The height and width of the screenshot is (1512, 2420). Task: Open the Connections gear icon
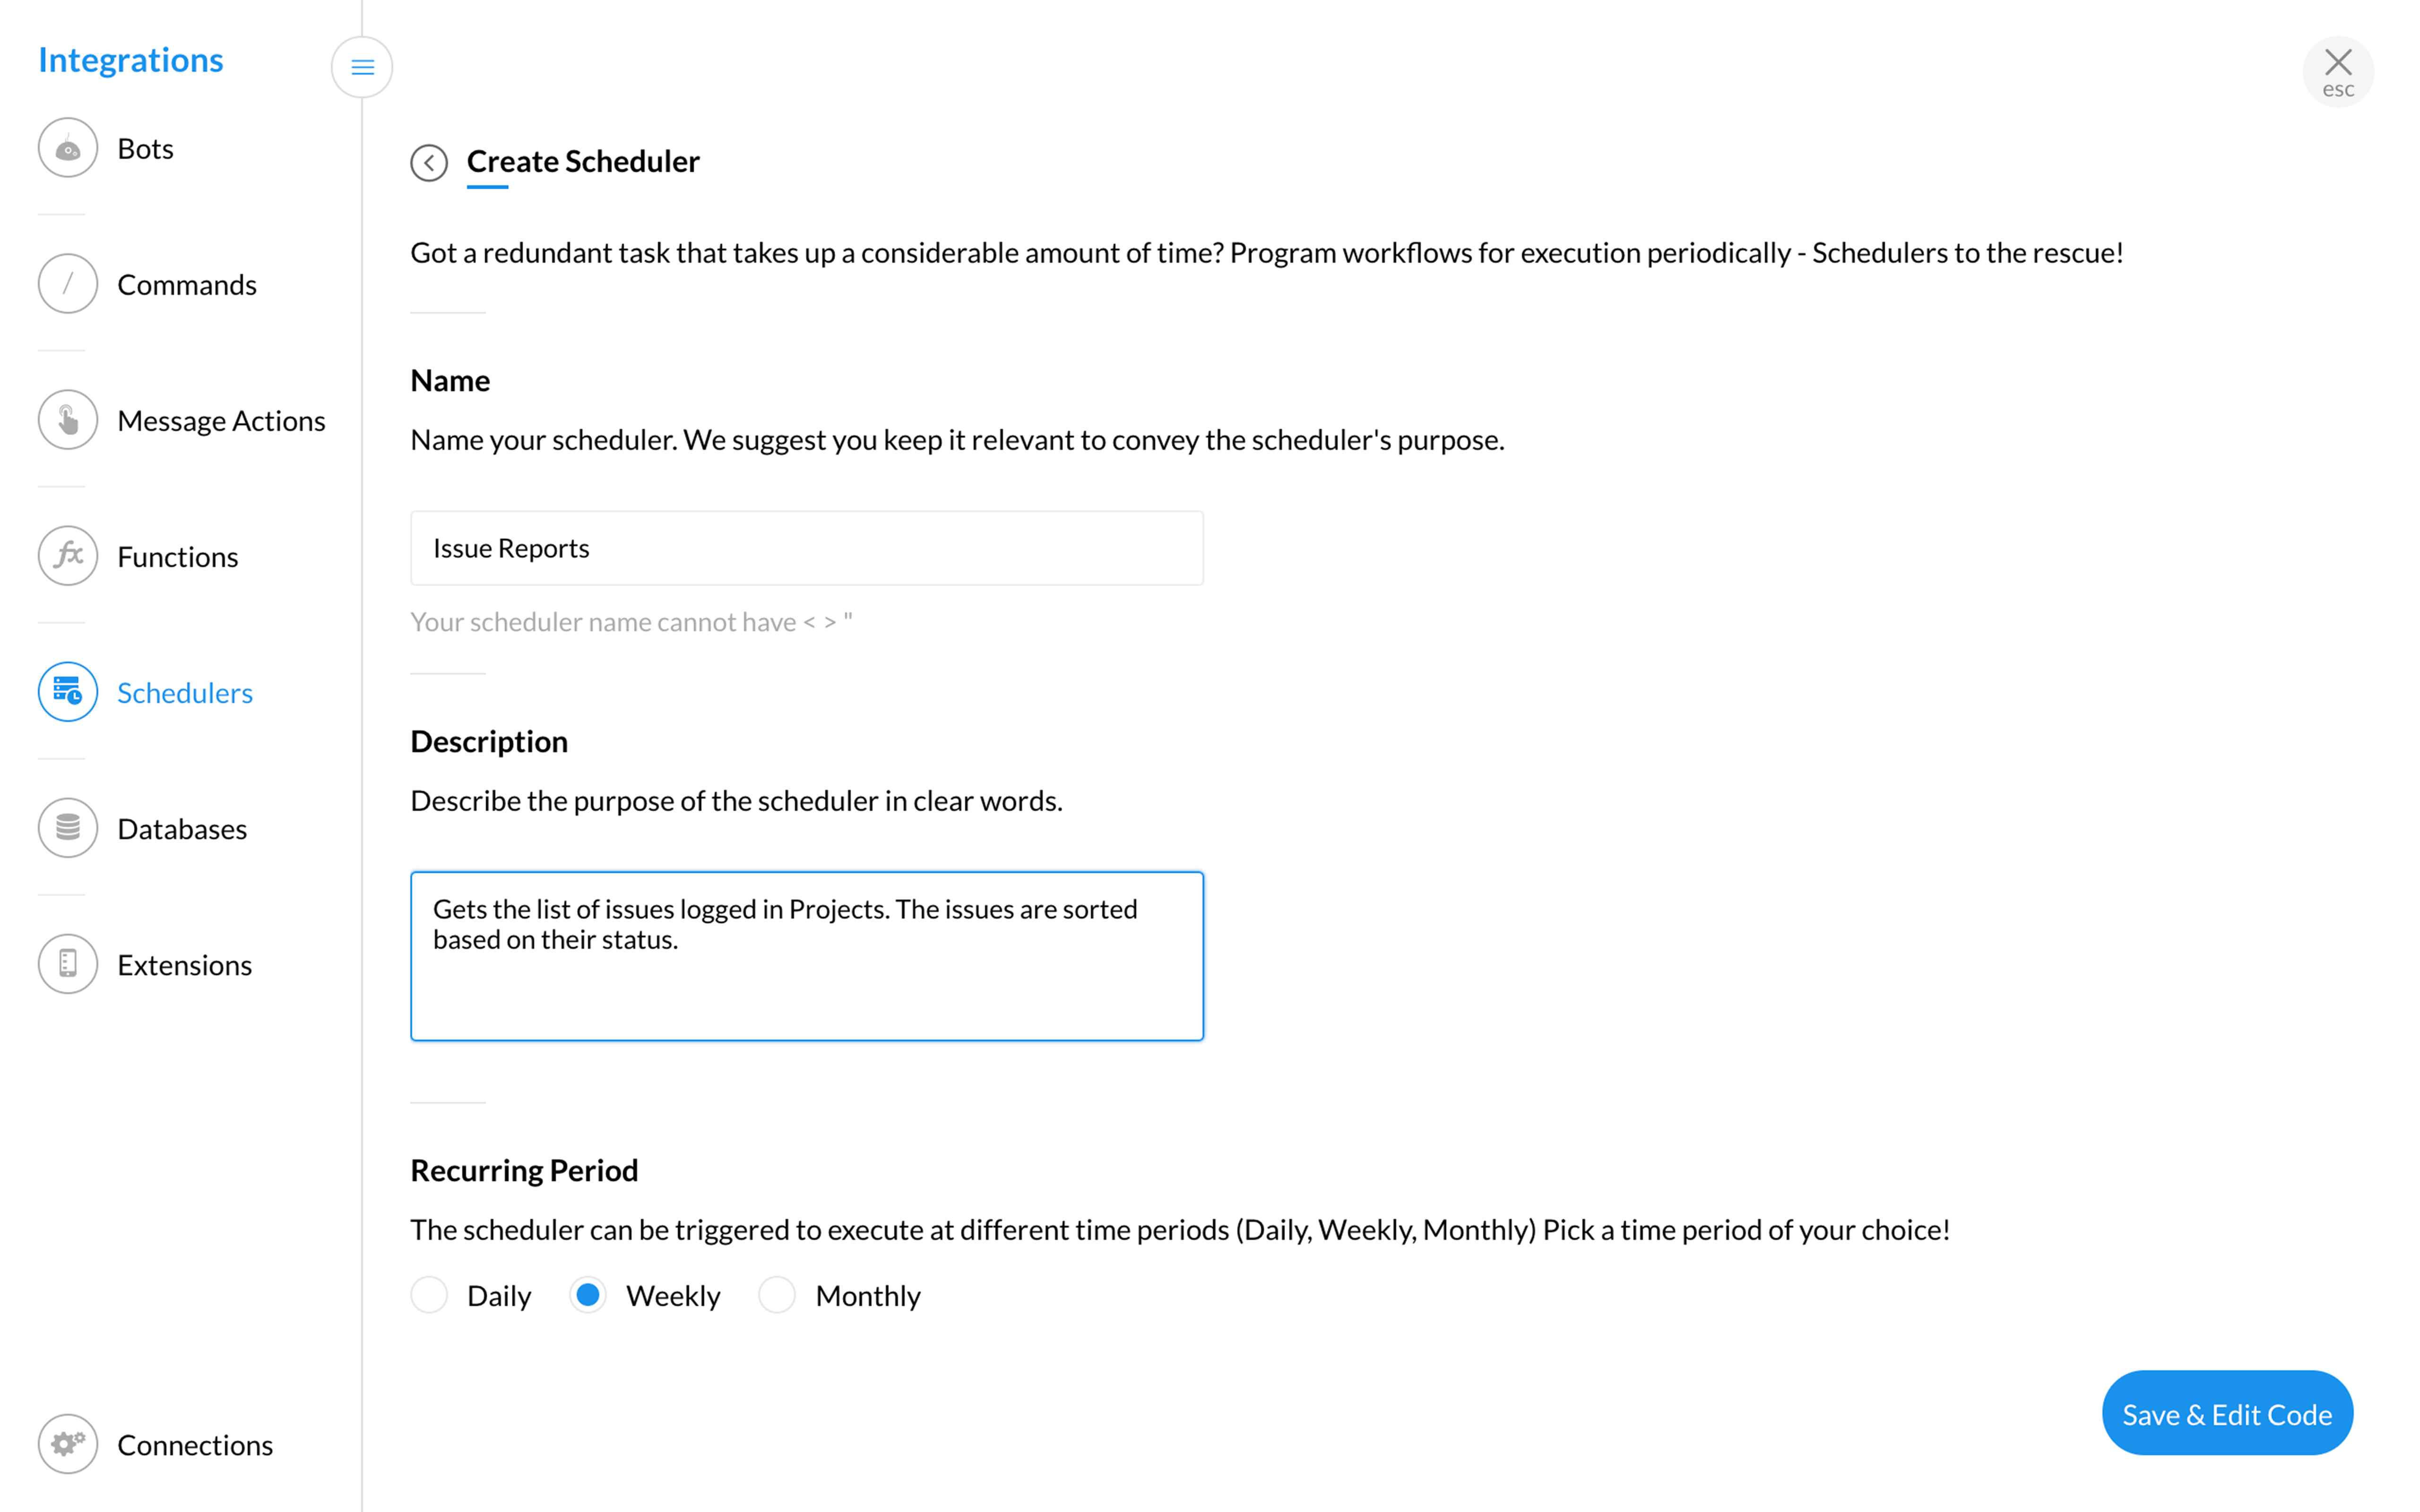point(68,1444)
